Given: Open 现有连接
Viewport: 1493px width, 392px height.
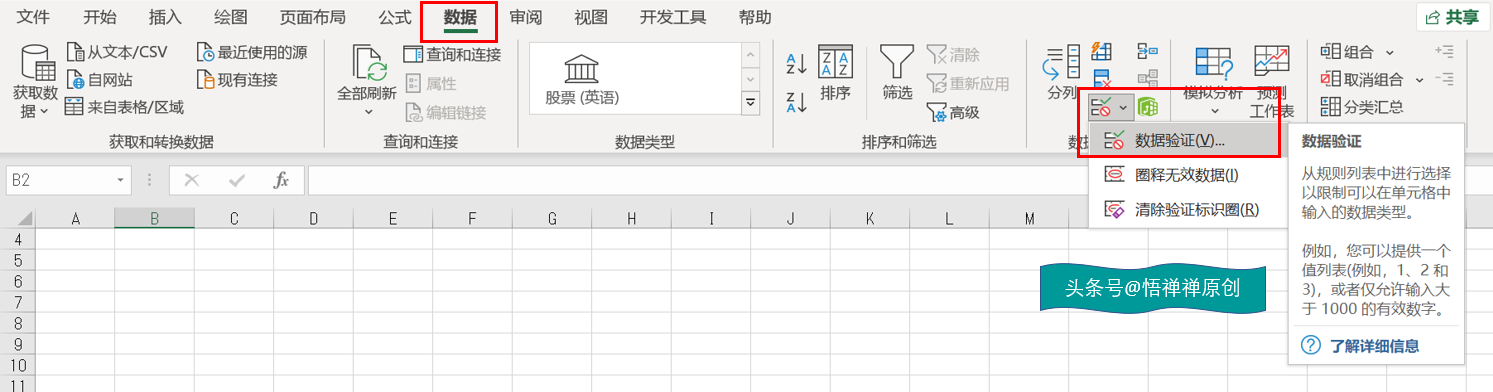Looking at the screenshot, I should pyautogui.click(x=237, y=80).
